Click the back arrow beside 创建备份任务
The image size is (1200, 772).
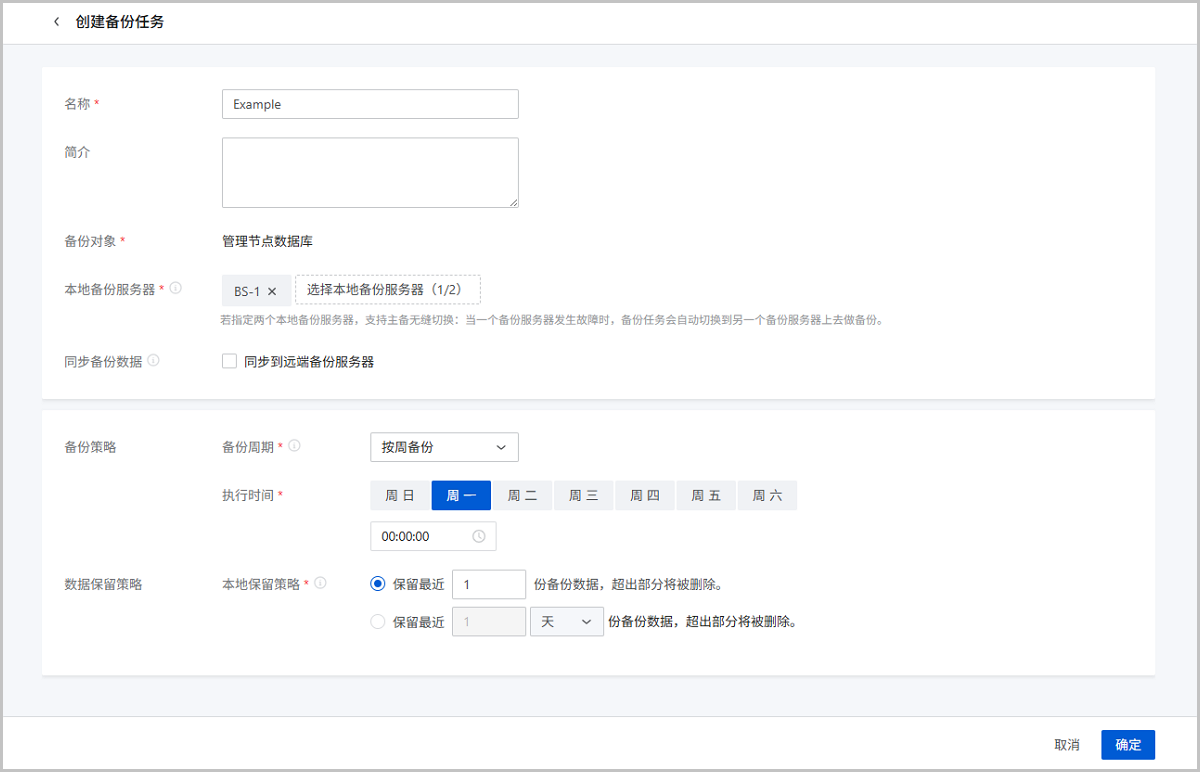coord(56,22)
